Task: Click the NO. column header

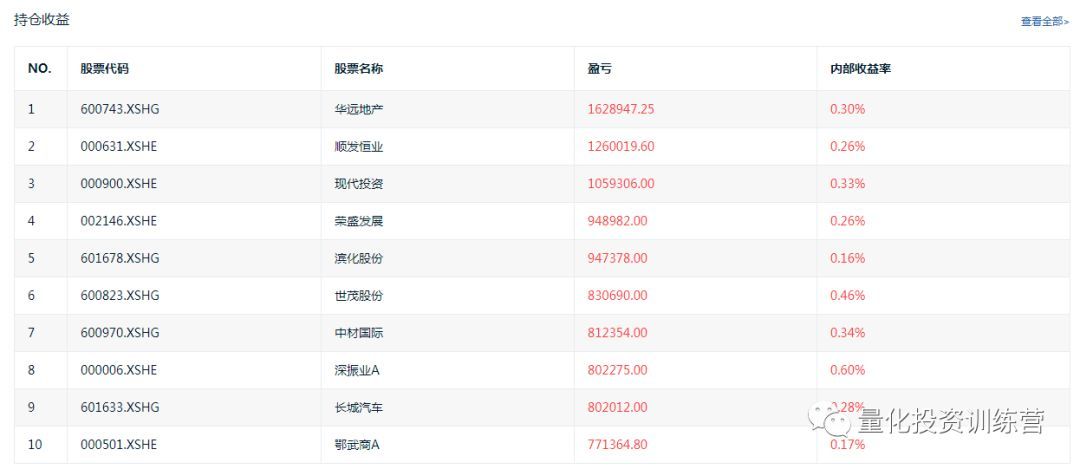Action: (x=39, y=69)
